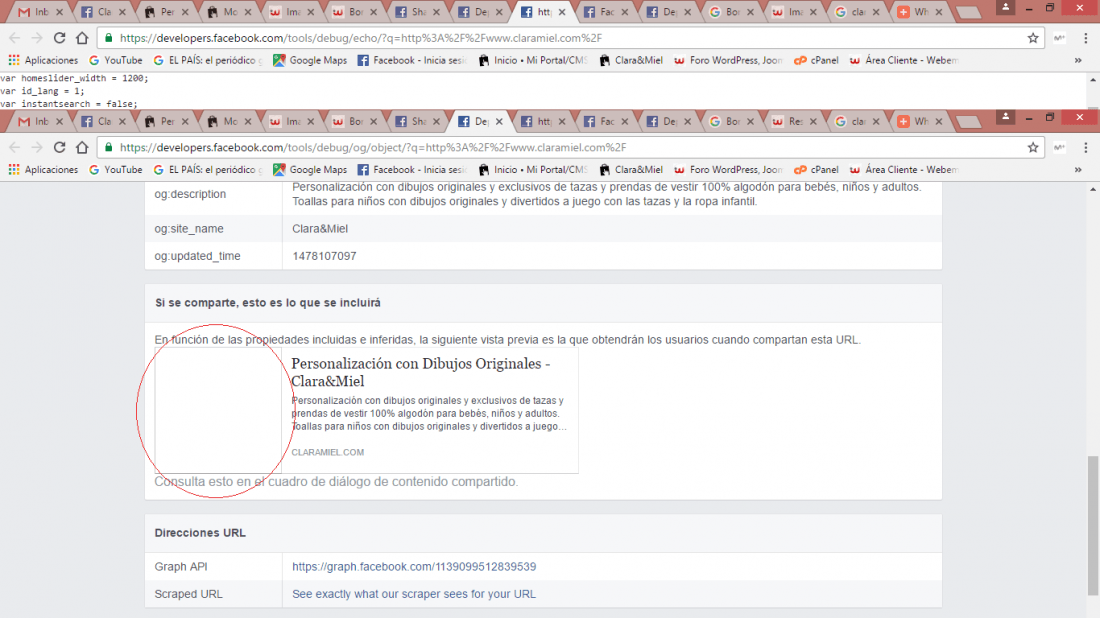The image size is (1100, 618).
Task: Click home icon in upper browser window
Action: (x=82, y=38)
